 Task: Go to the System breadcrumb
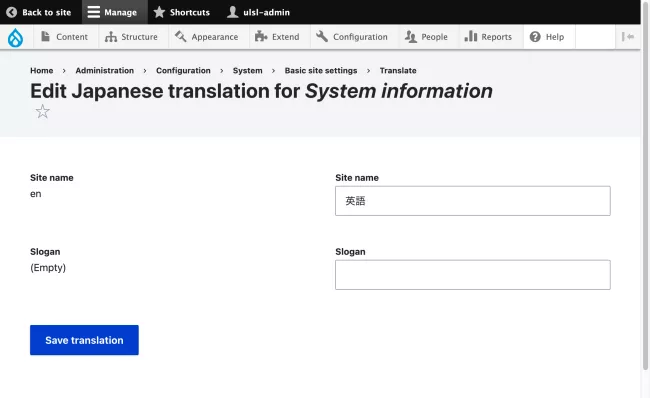click(247, 70)
